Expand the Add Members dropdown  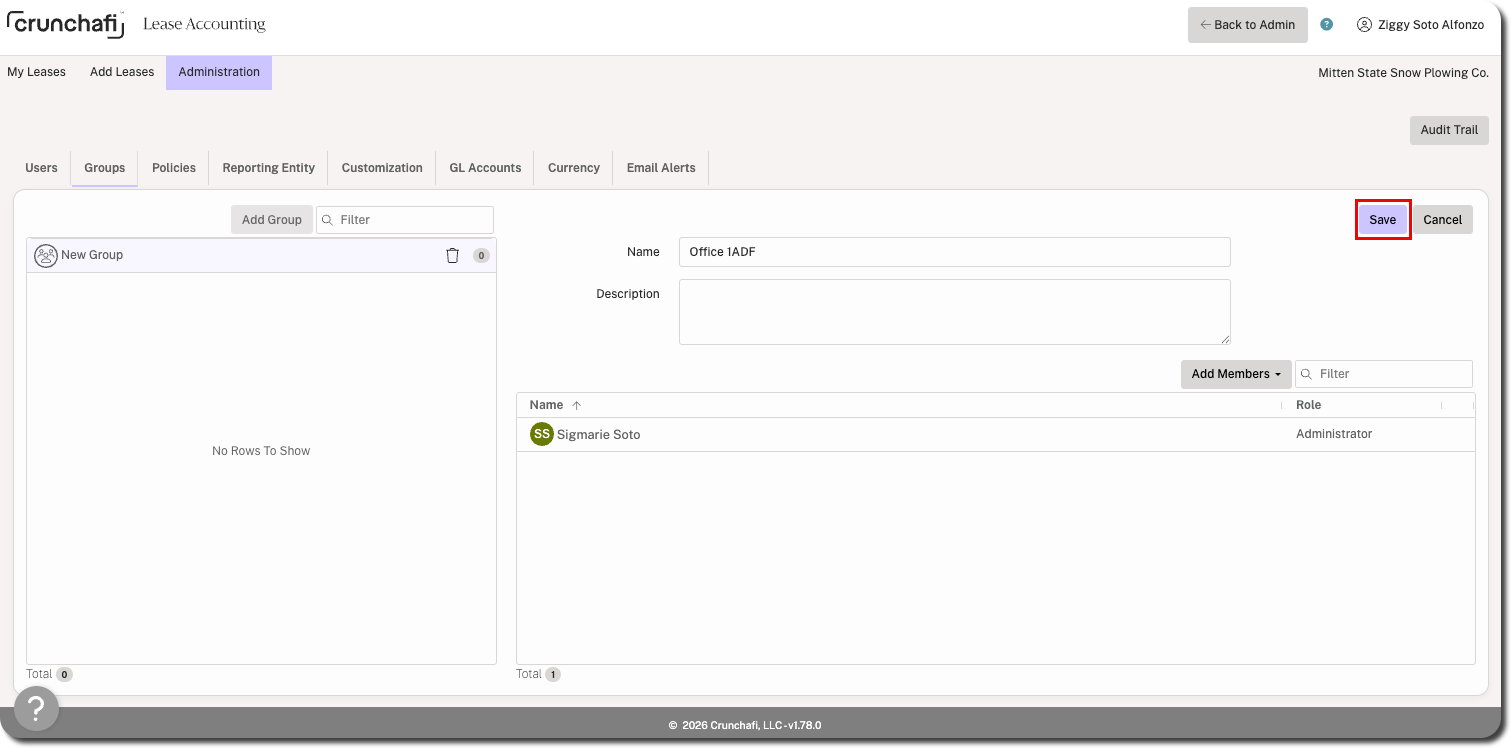coord(1236,374)
